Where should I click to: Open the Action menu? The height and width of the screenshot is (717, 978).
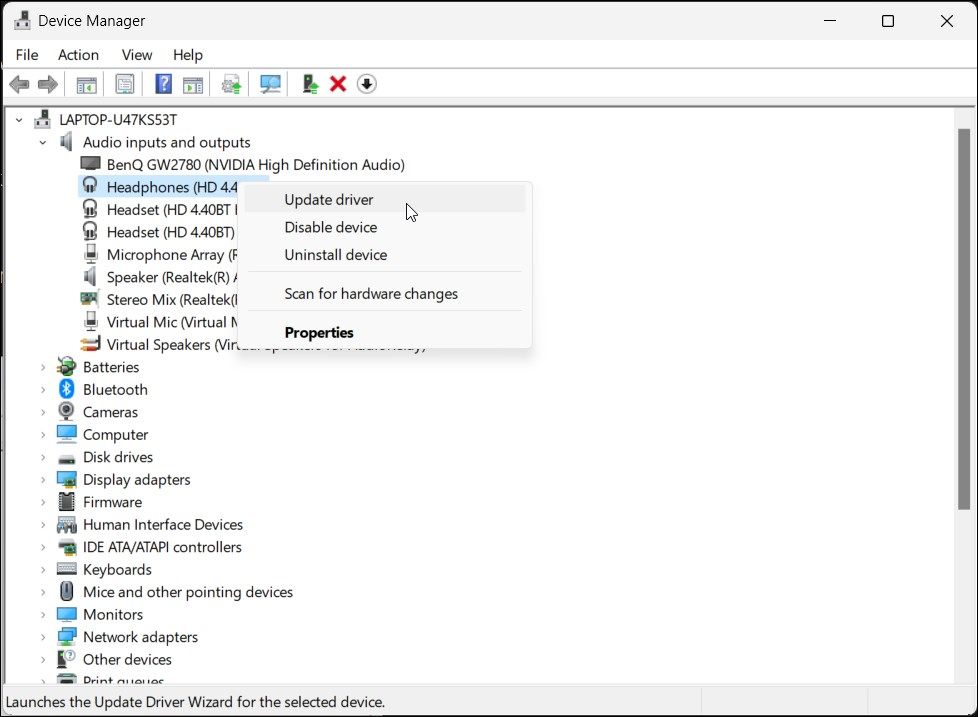click(x=78, y=55)
